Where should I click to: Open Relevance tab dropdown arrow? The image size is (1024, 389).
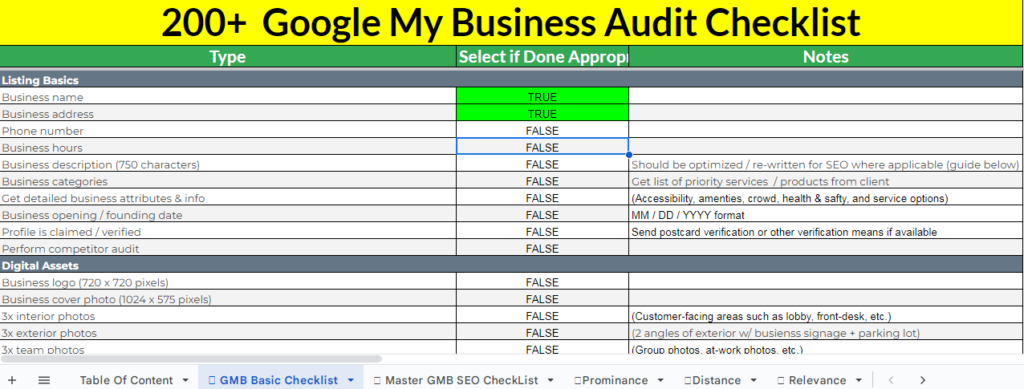click(858, 381)
